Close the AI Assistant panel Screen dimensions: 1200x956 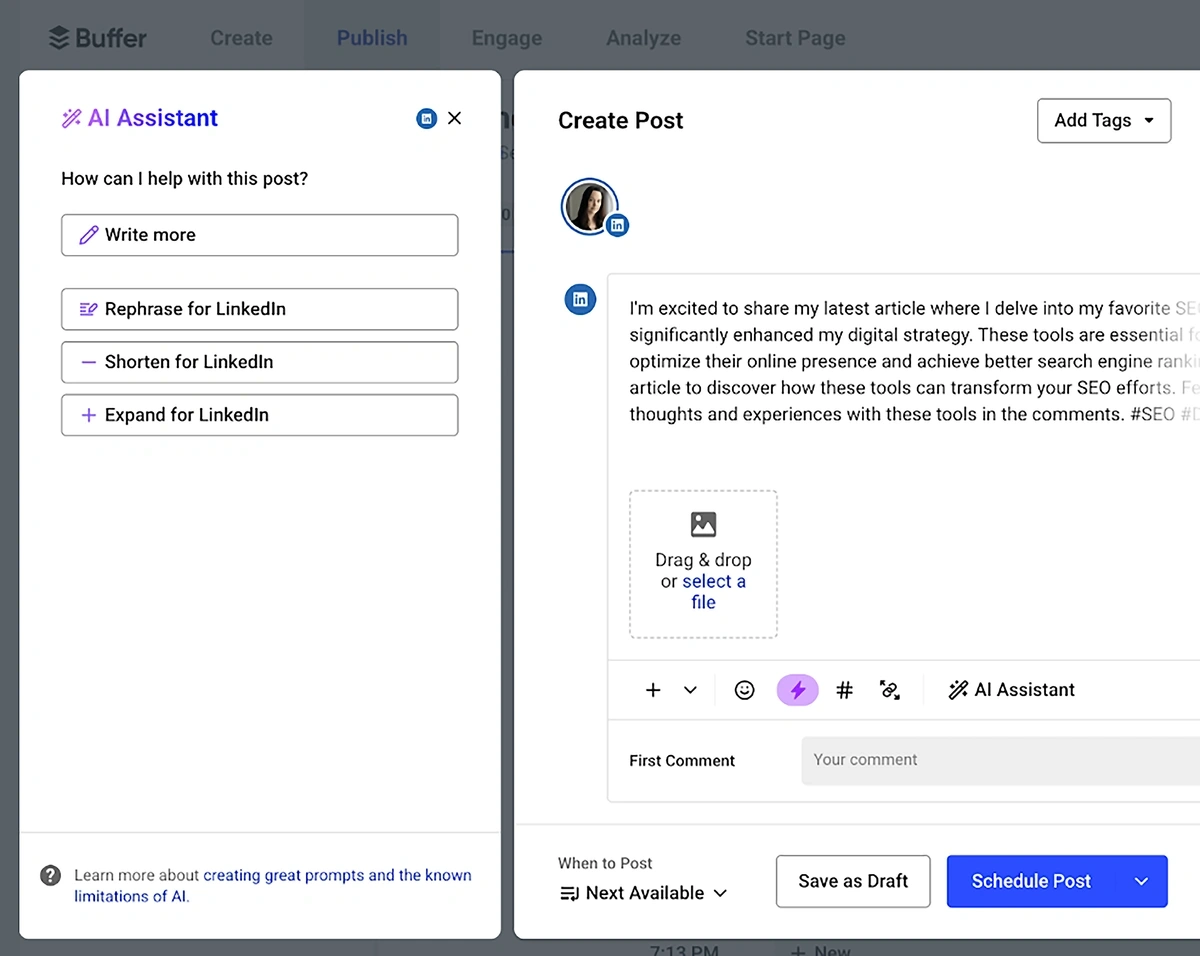pyautogui.click(x=455, y=118)
